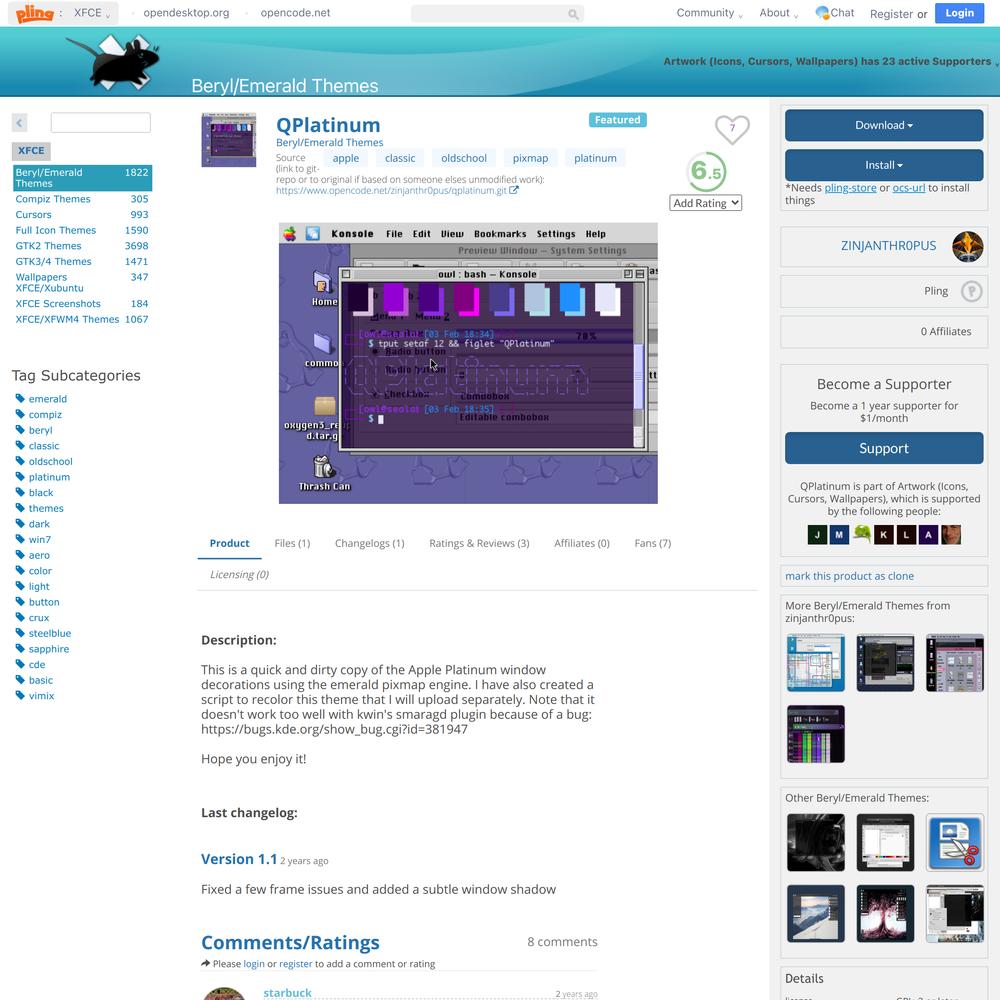This screenshot has width=1000, height=1000.
Task: Click the ocs-url link
Action: tap(909, 188)
